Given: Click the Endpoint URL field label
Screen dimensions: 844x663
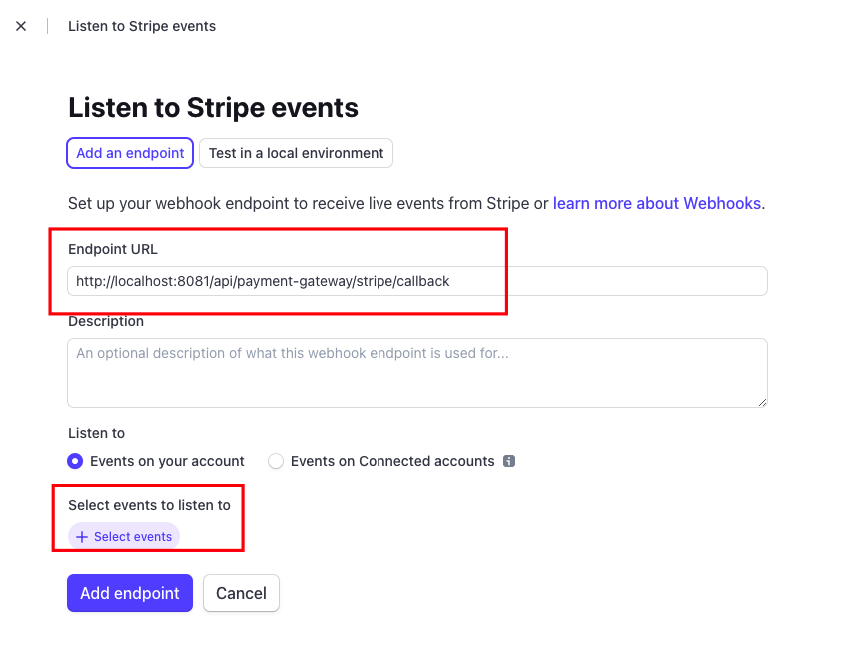Looking at the screenshot, I should pos(113,249).
